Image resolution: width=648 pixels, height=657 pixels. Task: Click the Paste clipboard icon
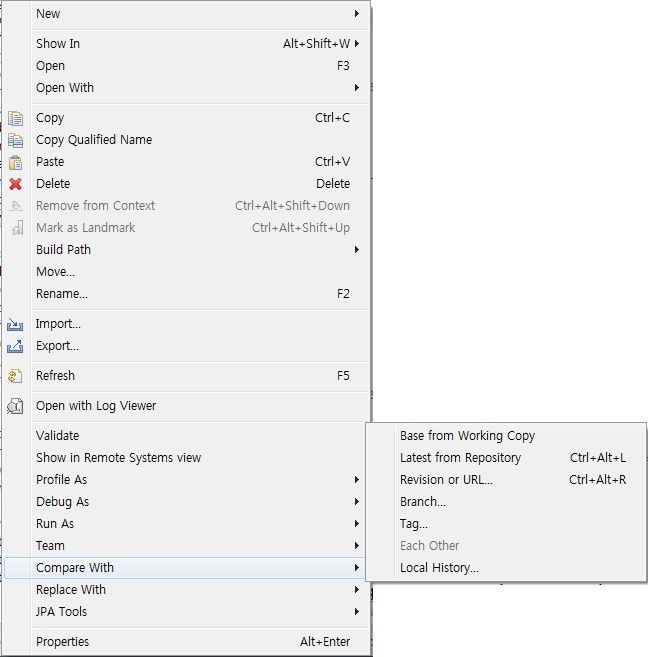coord(15,162)
